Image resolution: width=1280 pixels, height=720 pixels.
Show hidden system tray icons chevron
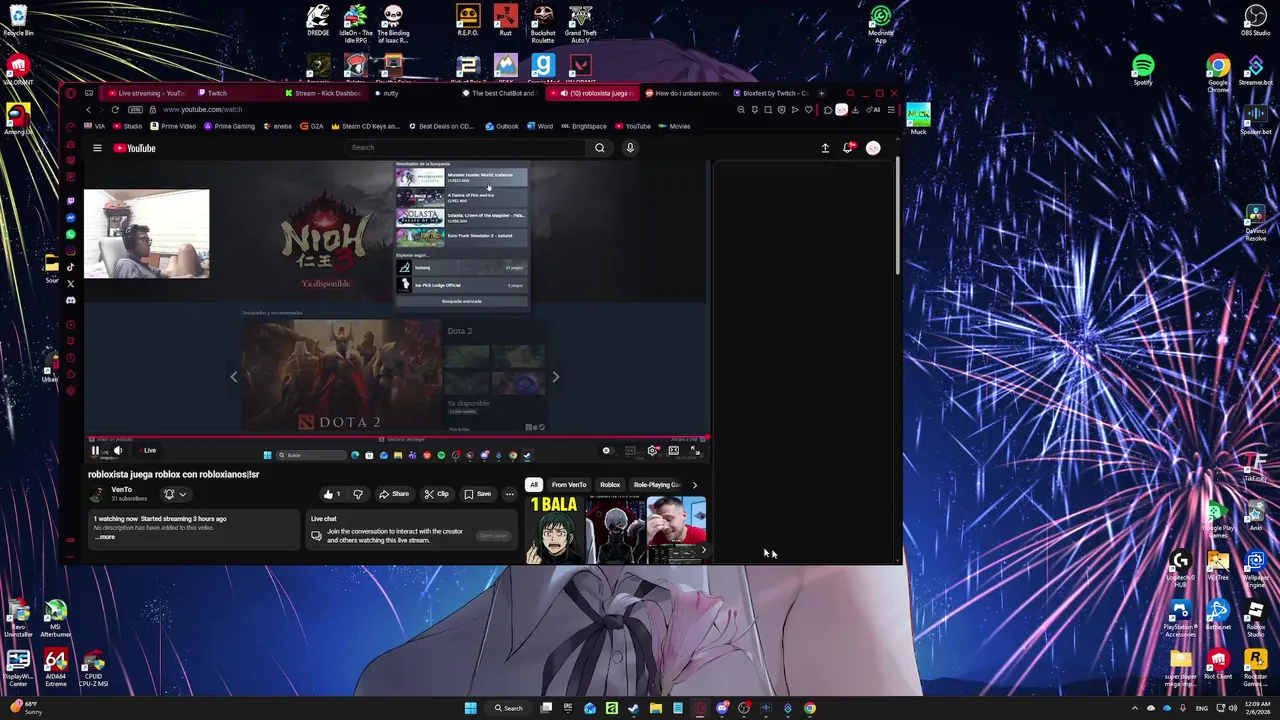(x=1135, y=708)
